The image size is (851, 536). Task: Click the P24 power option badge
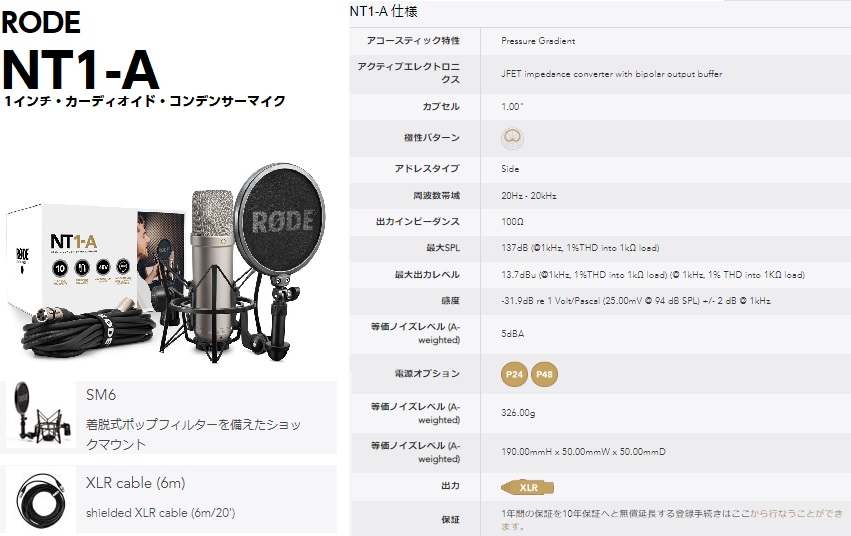(x=513, y=374)
